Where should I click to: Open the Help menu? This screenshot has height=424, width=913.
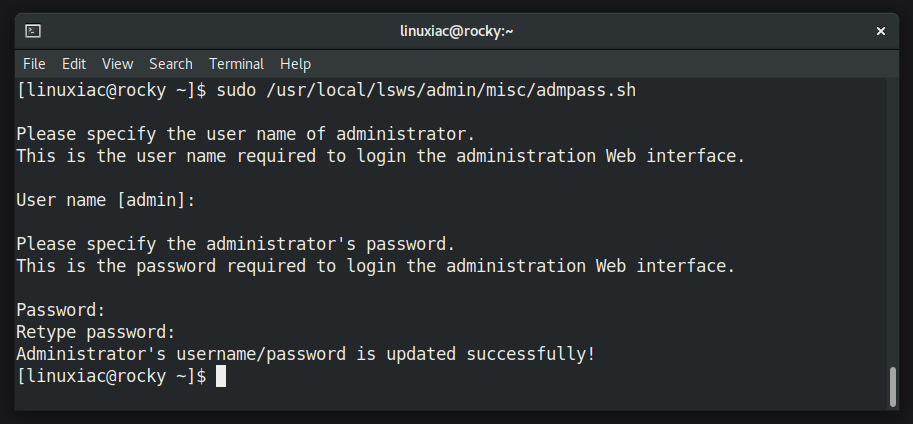tap(295, 63)
